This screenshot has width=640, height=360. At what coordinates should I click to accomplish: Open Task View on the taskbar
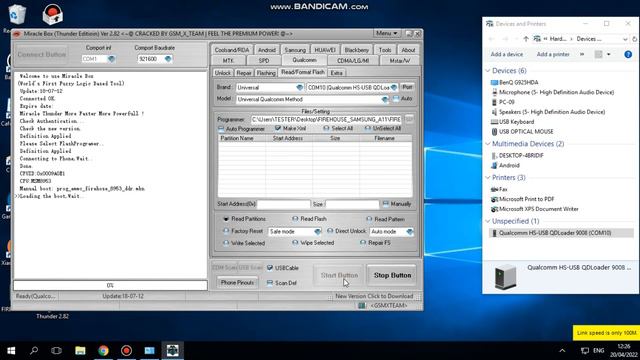click(57, 351)
